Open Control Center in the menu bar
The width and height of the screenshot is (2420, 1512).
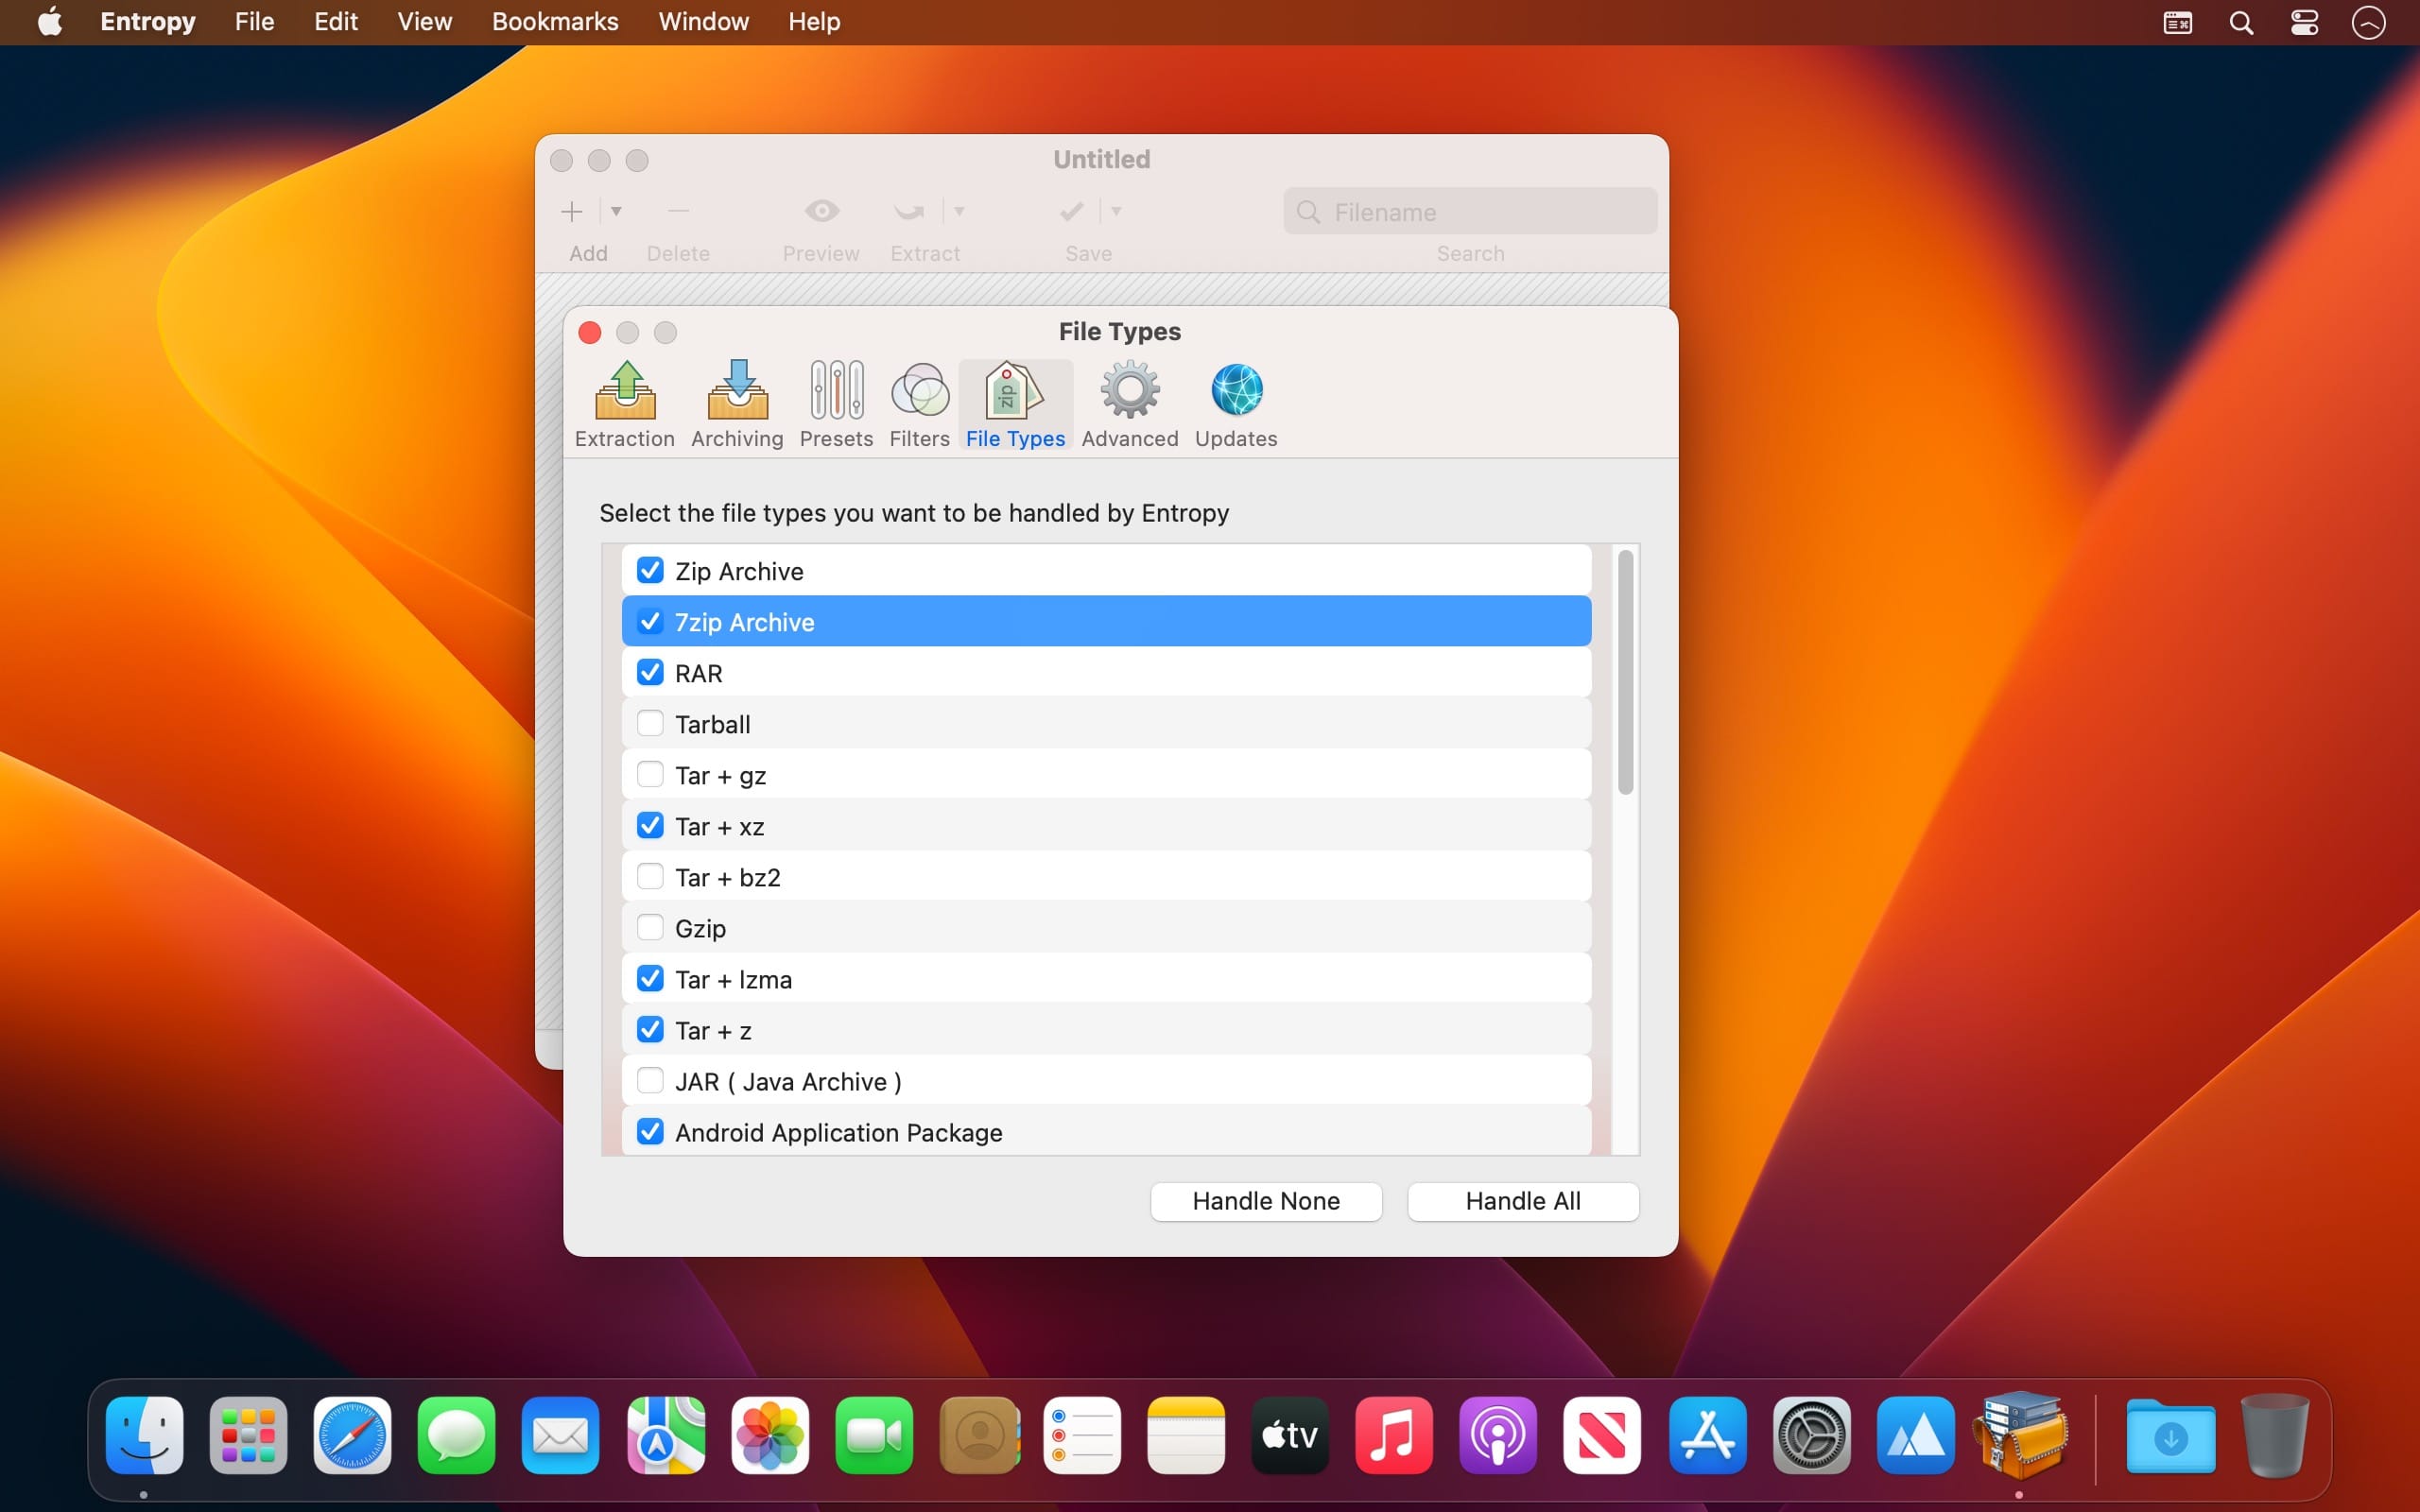tap(2305, 22)
